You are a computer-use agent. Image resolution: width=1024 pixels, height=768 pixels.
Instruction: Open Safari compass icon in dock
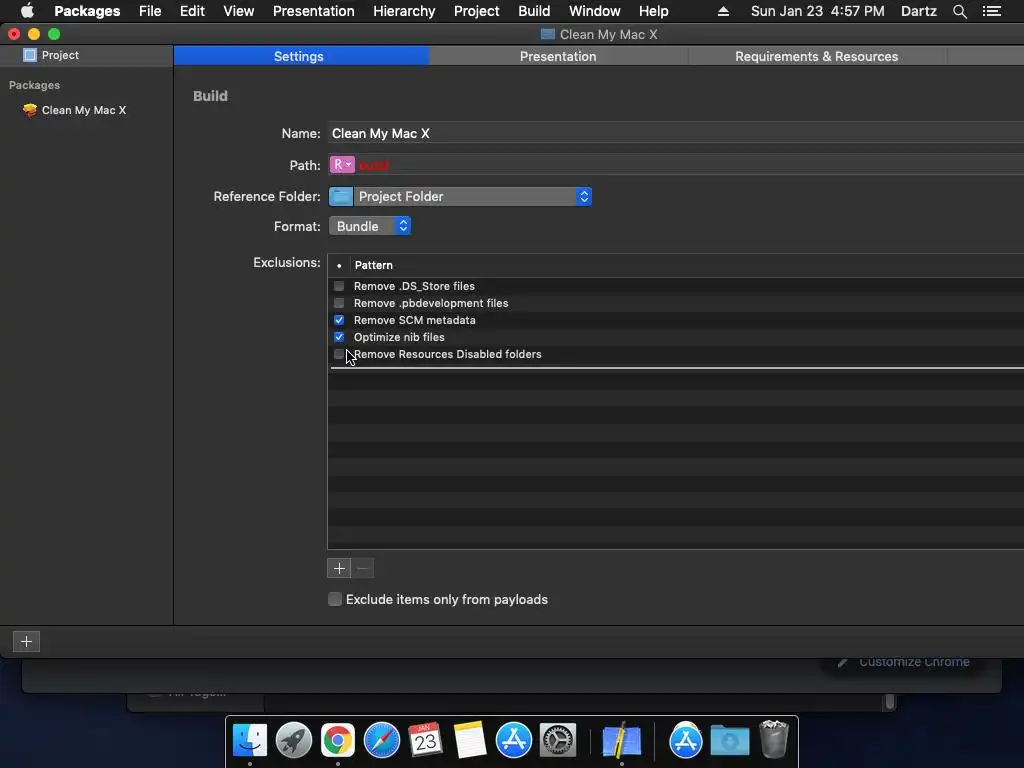tap(381, 741)
